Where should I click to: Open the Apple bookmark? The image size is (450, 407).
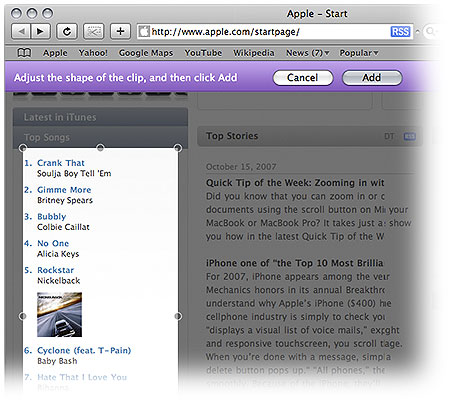tap(55, 53)
